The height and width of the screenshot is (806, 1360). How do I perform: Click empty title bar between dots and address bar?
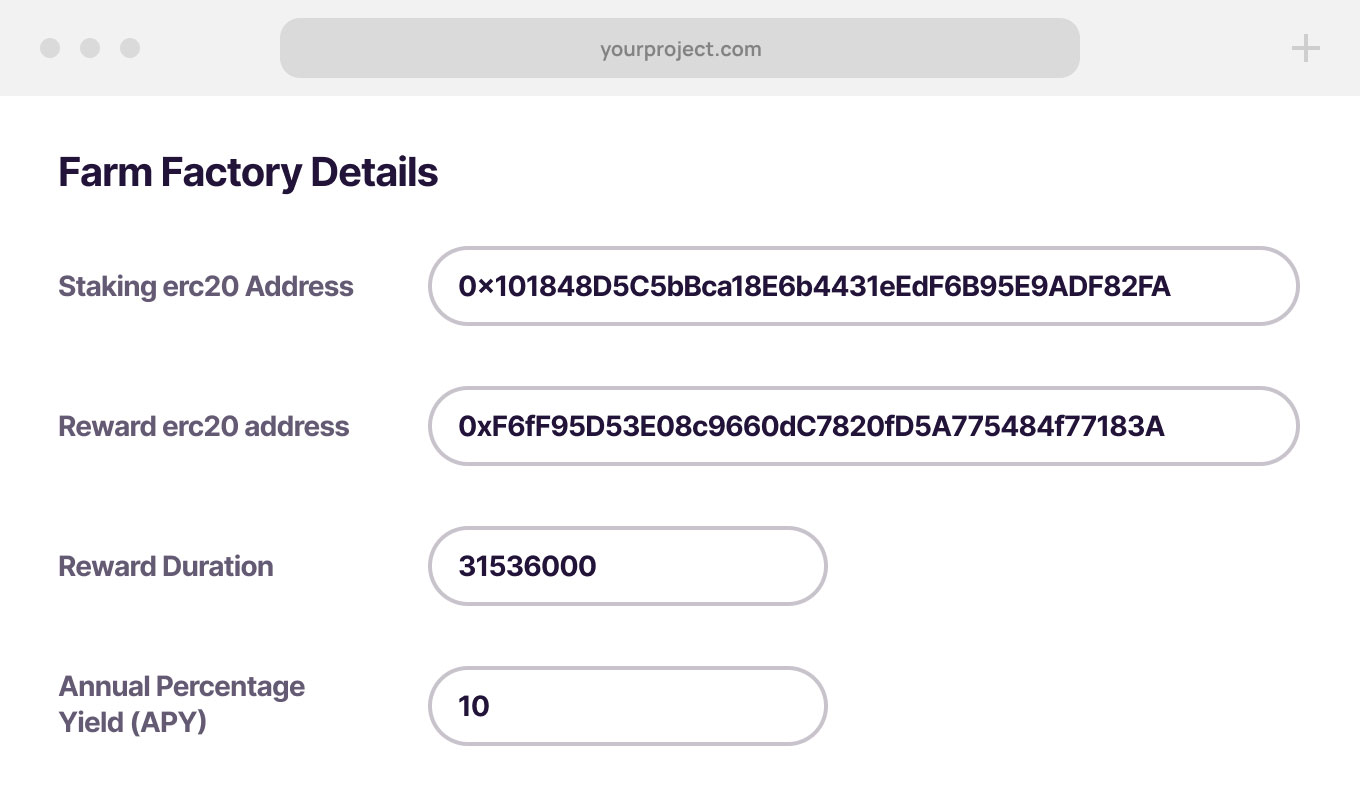pyautogui.click(x=210, y=48)
